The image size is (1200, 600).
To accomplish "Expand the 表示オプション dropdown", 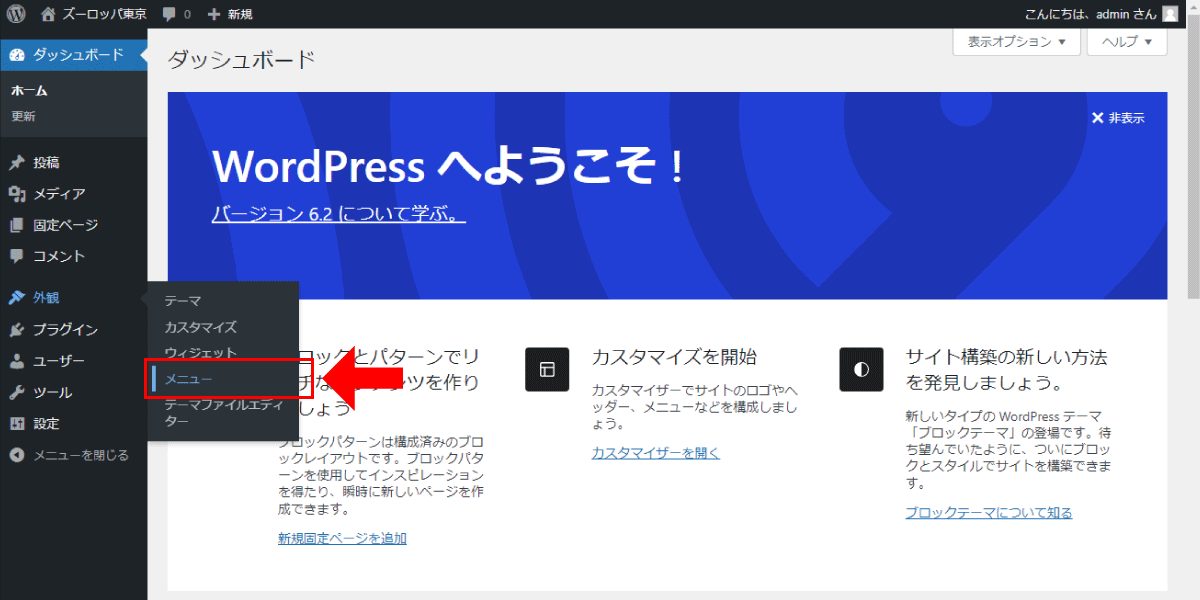I will pos(1017,42).
